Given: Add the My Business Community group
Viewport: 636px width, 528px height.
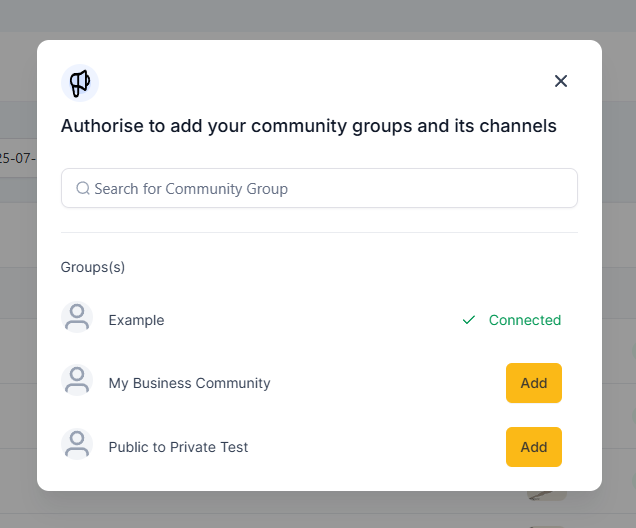Looking at the screenshot, I should tap(534, 383).
